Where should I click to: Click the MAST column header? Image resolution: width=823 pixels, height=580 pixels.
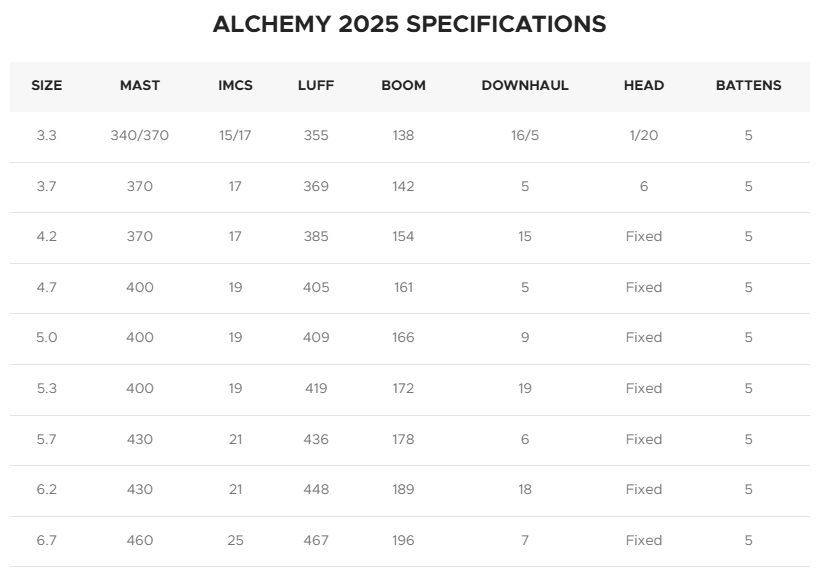tap(140, 86)
